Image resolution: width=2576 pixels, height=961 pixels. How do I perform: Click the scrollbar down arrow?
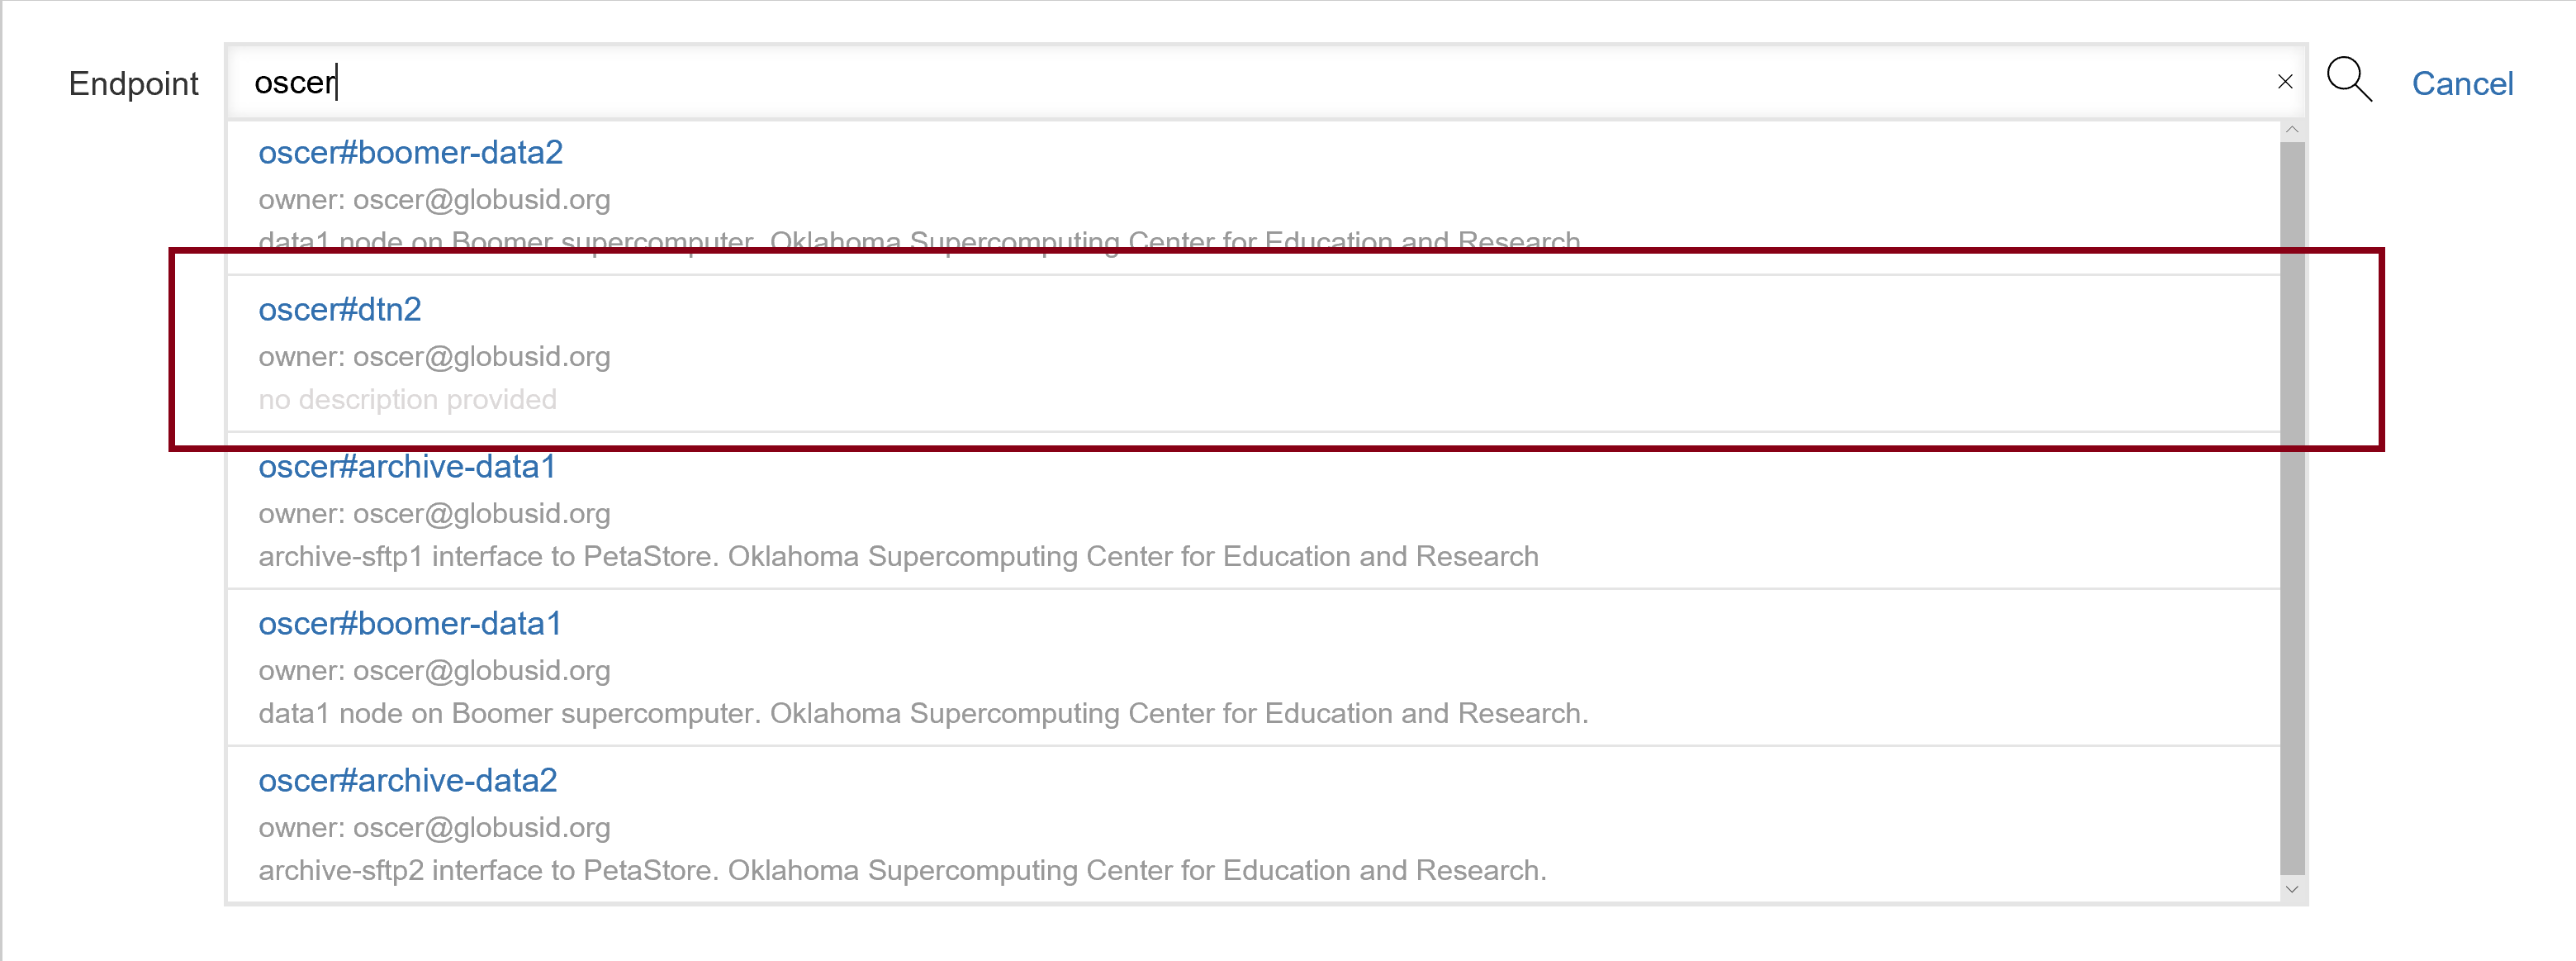click(x=2292, y=889)
